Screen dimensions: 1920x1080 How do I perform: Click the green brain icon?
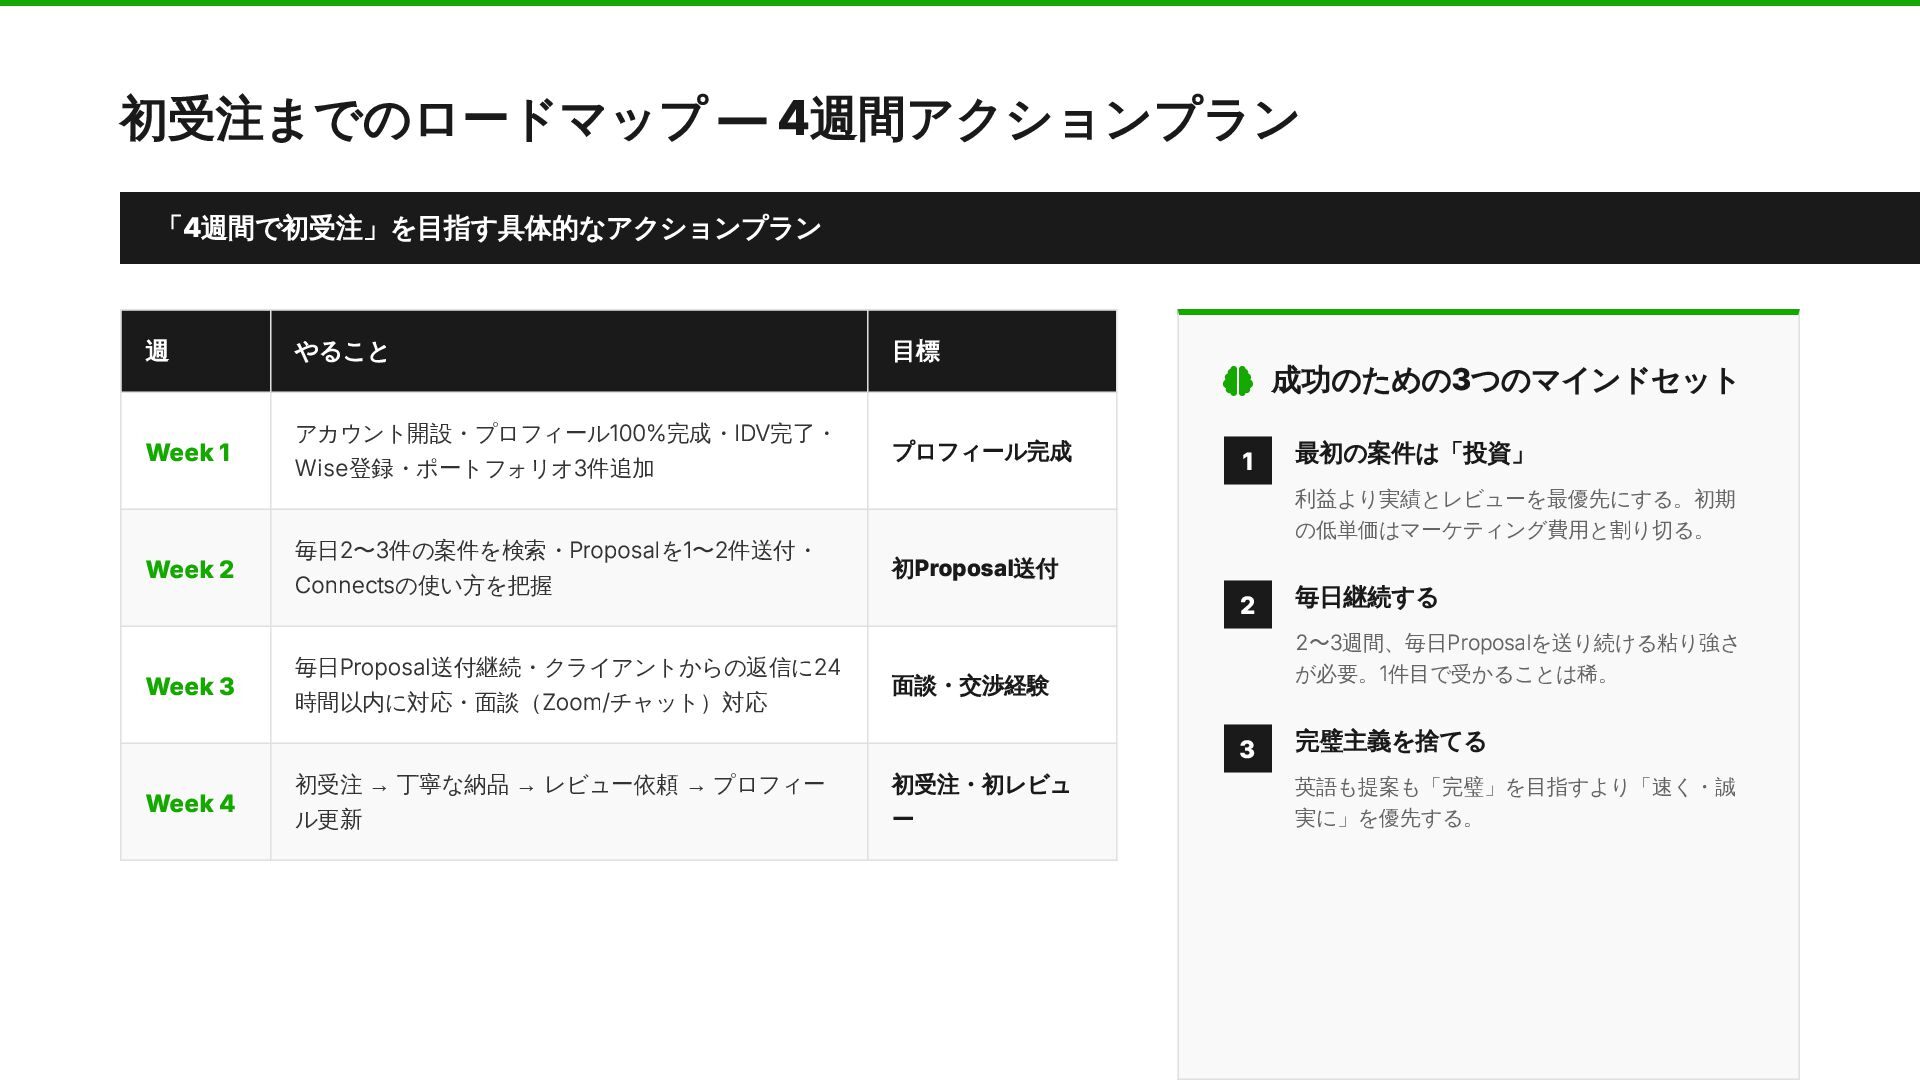1238,381
